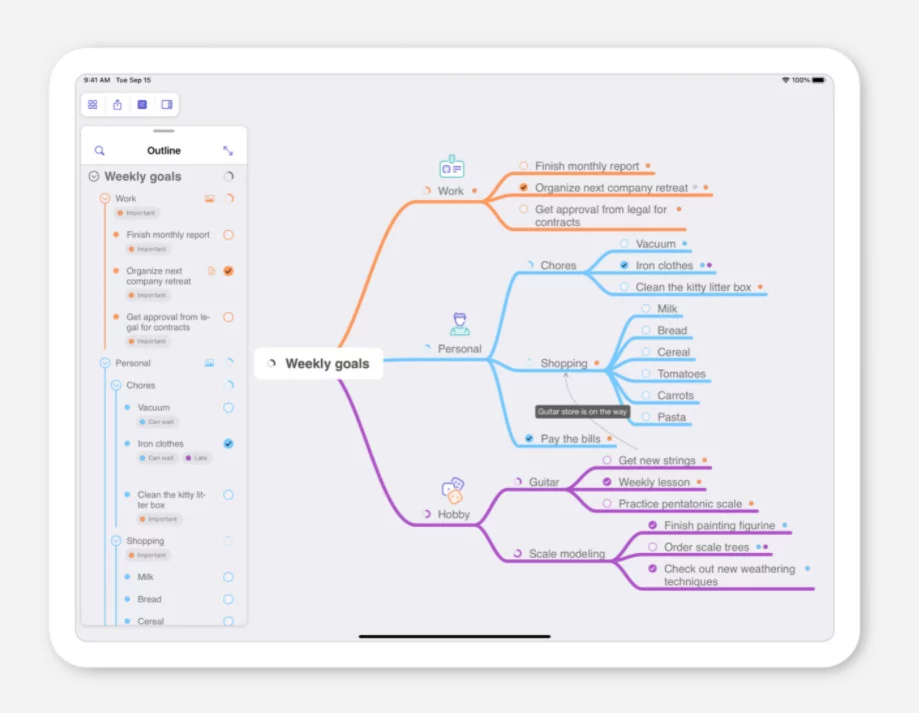
Task: Check Milk task on mind map
Action: coord(646,309)
